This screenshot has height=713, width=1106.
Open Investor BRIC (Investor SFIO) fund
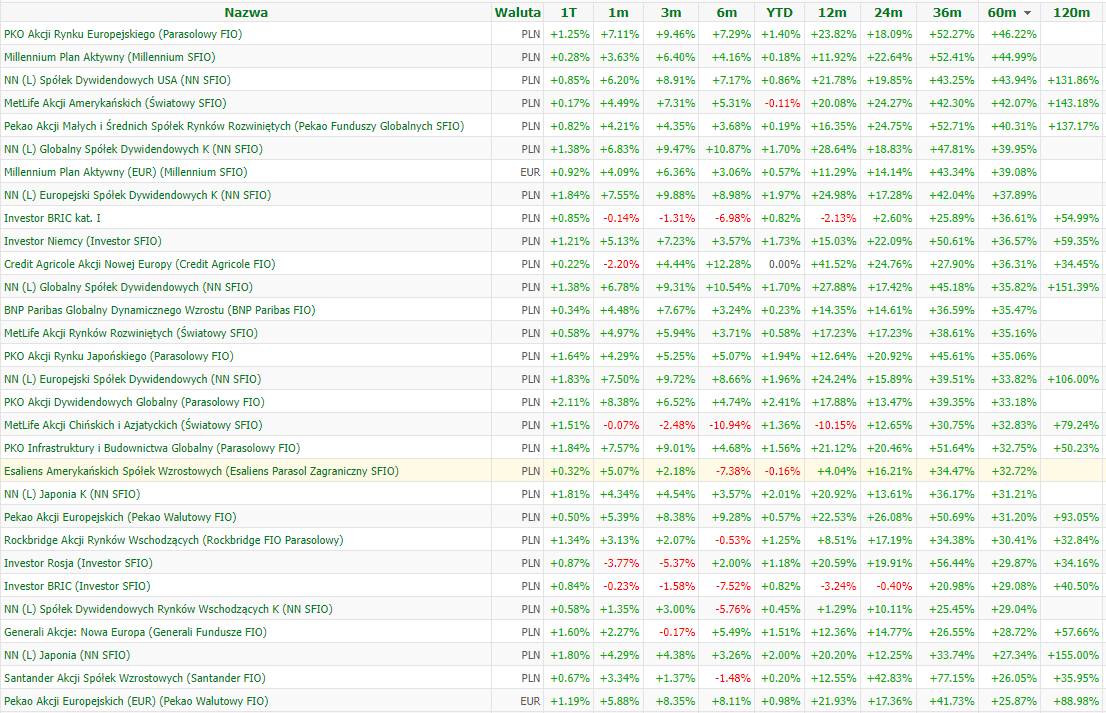pyautogui.click(x=77, y=586)
